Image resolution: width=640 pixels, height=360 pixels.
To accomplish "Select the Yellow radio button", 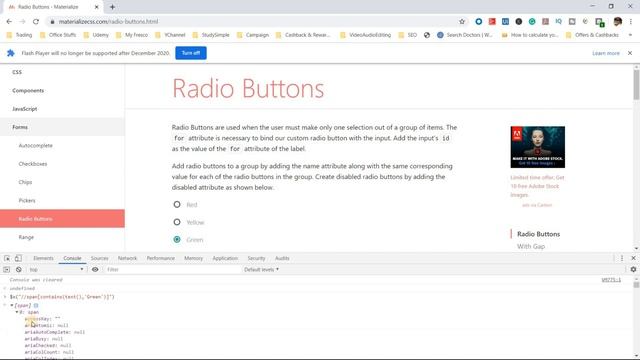I will click(x=177, y=222).
